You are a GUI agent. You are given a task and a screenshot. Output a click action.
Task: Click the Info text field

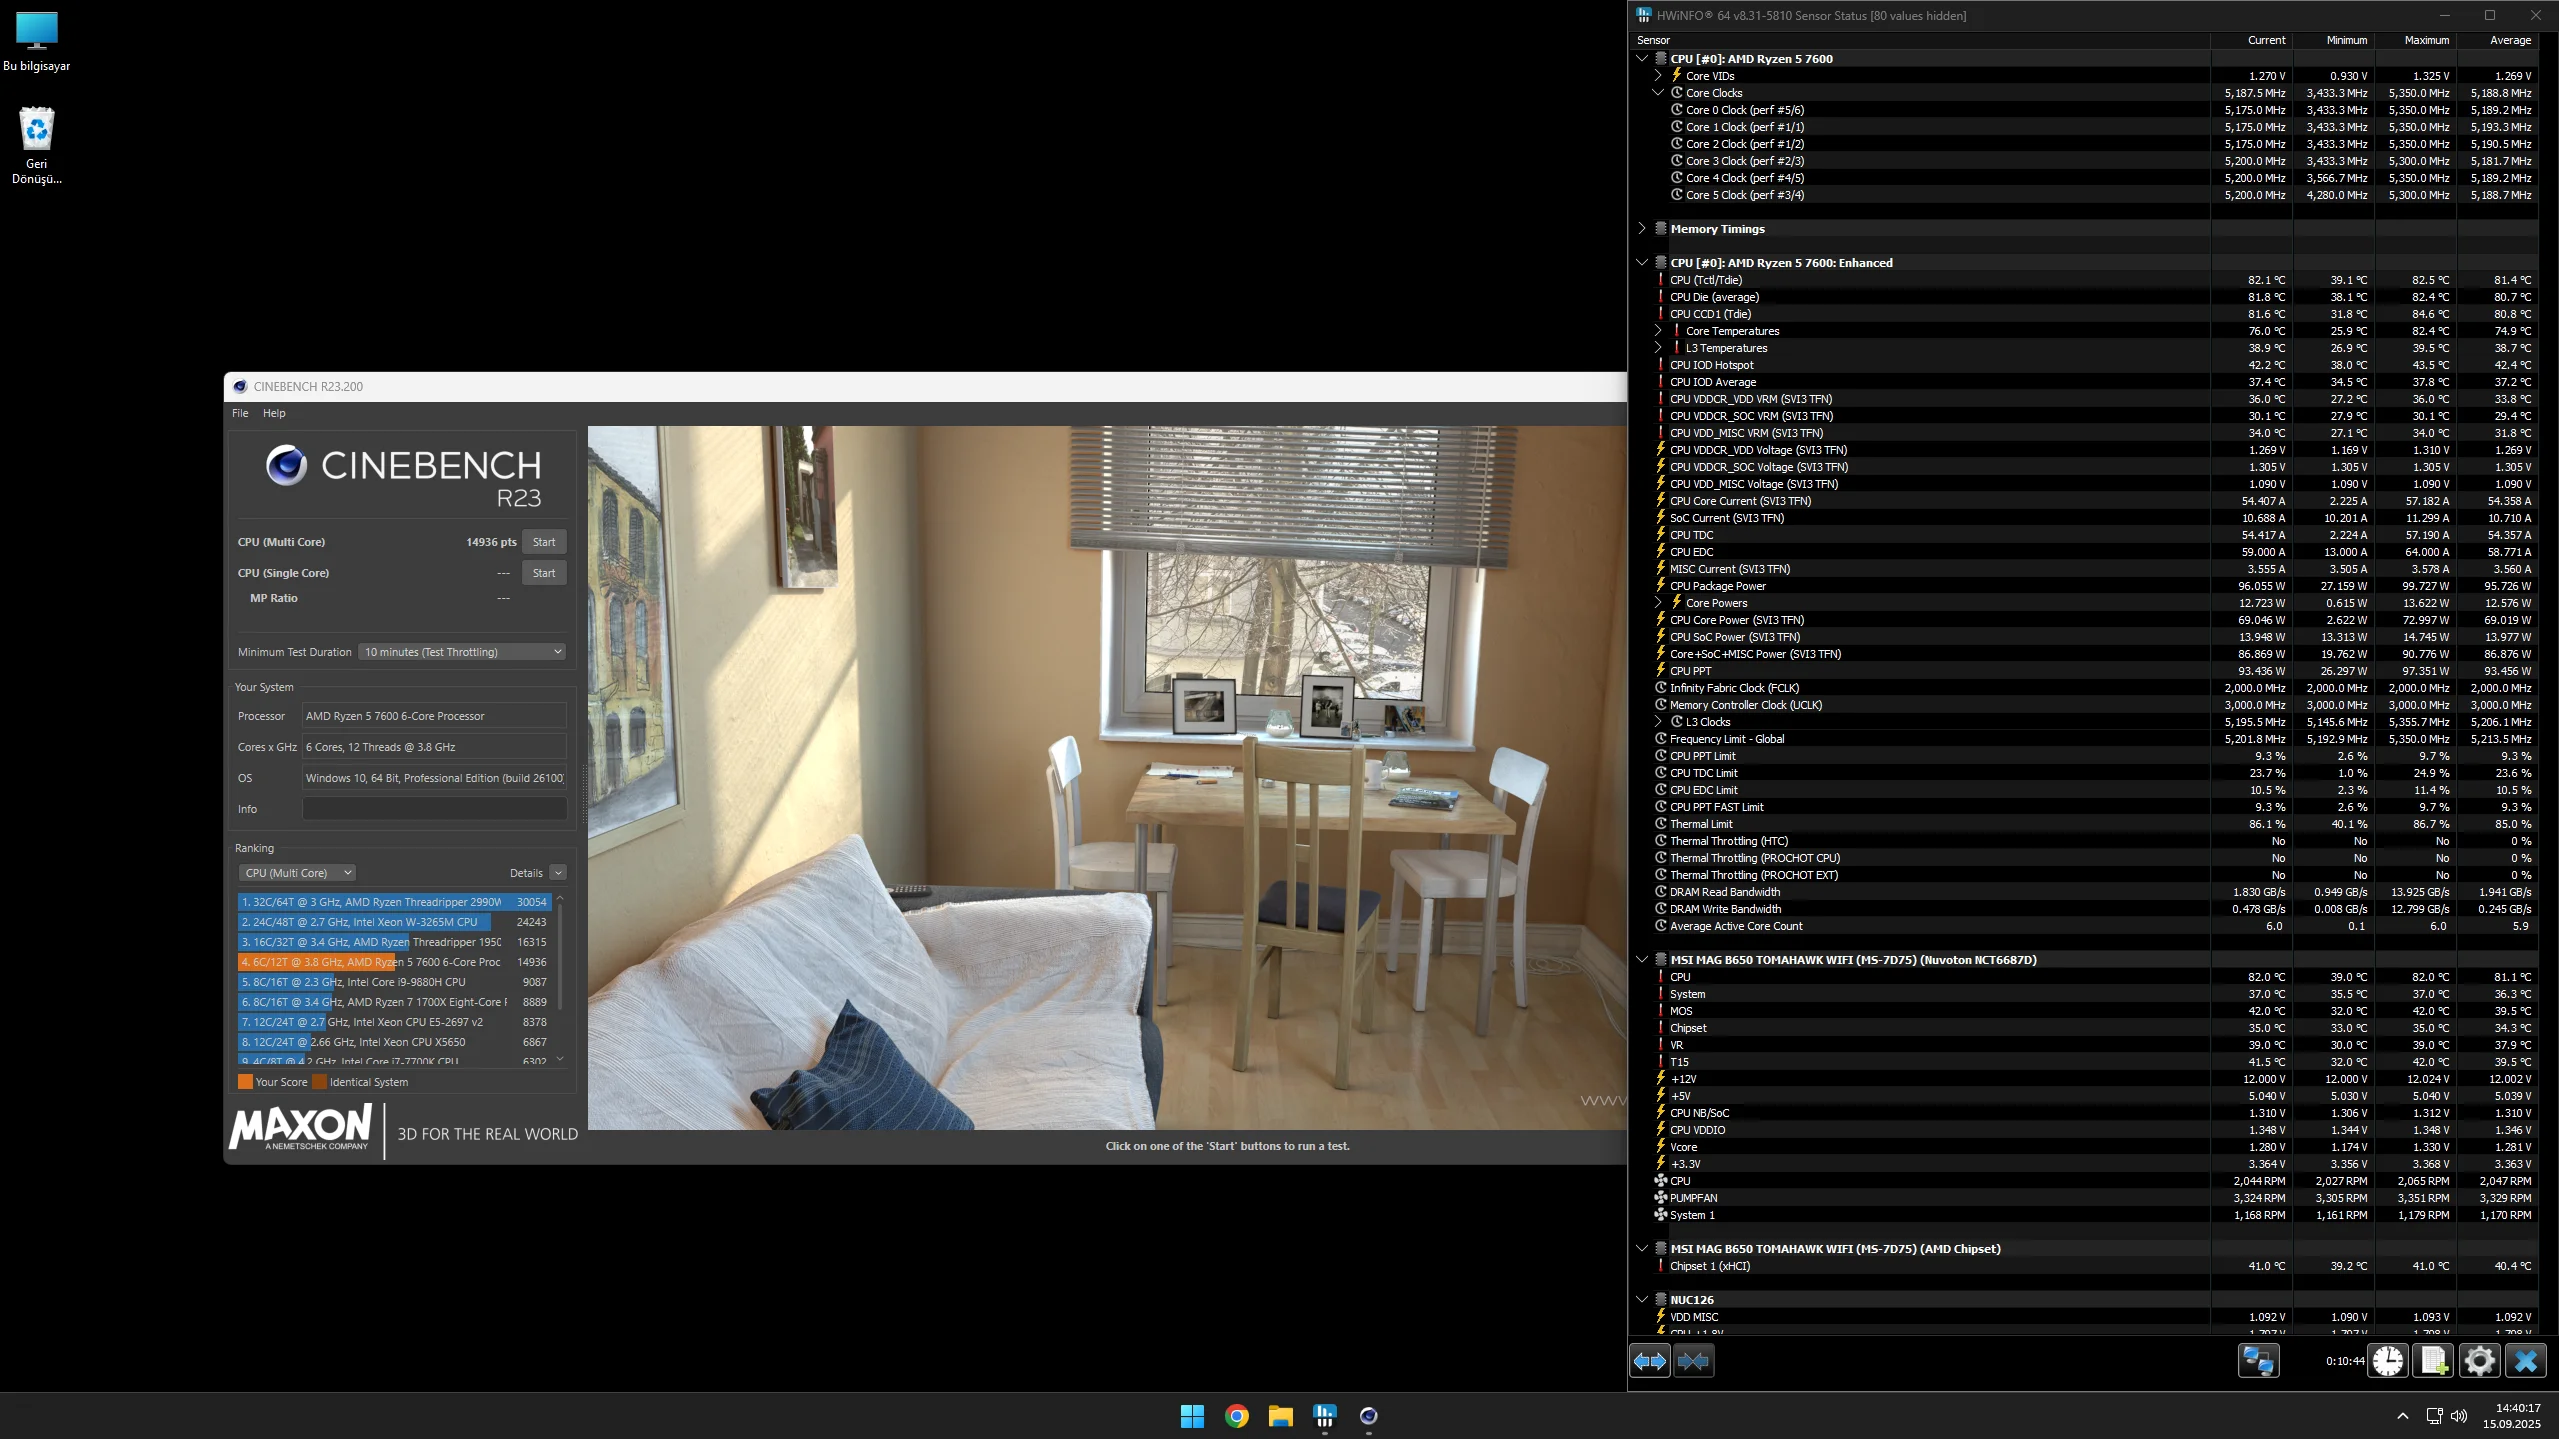coord(434,809)
